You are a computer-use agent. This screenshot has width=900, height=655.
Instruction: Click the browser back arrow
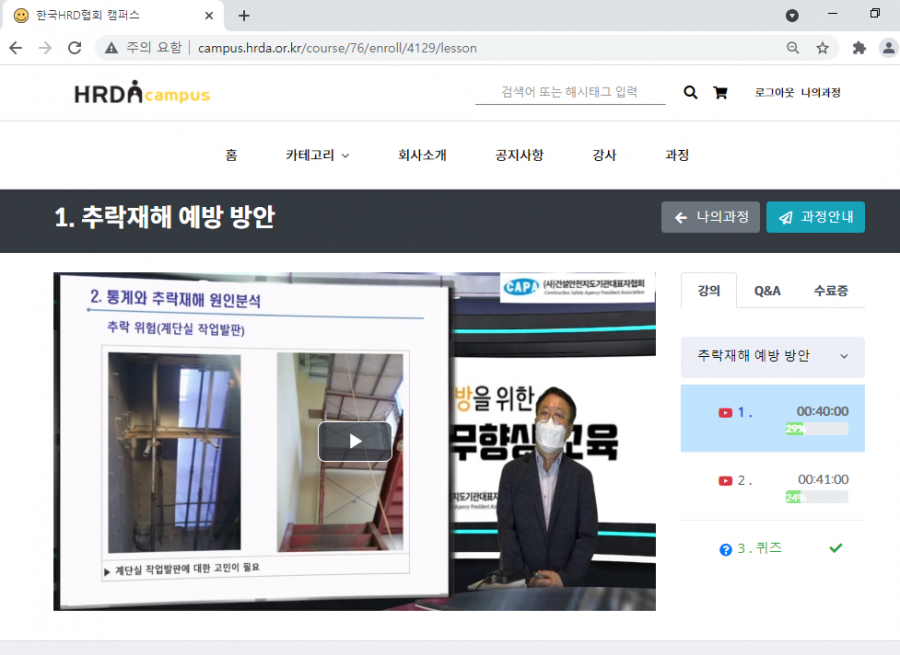point(16,48)
